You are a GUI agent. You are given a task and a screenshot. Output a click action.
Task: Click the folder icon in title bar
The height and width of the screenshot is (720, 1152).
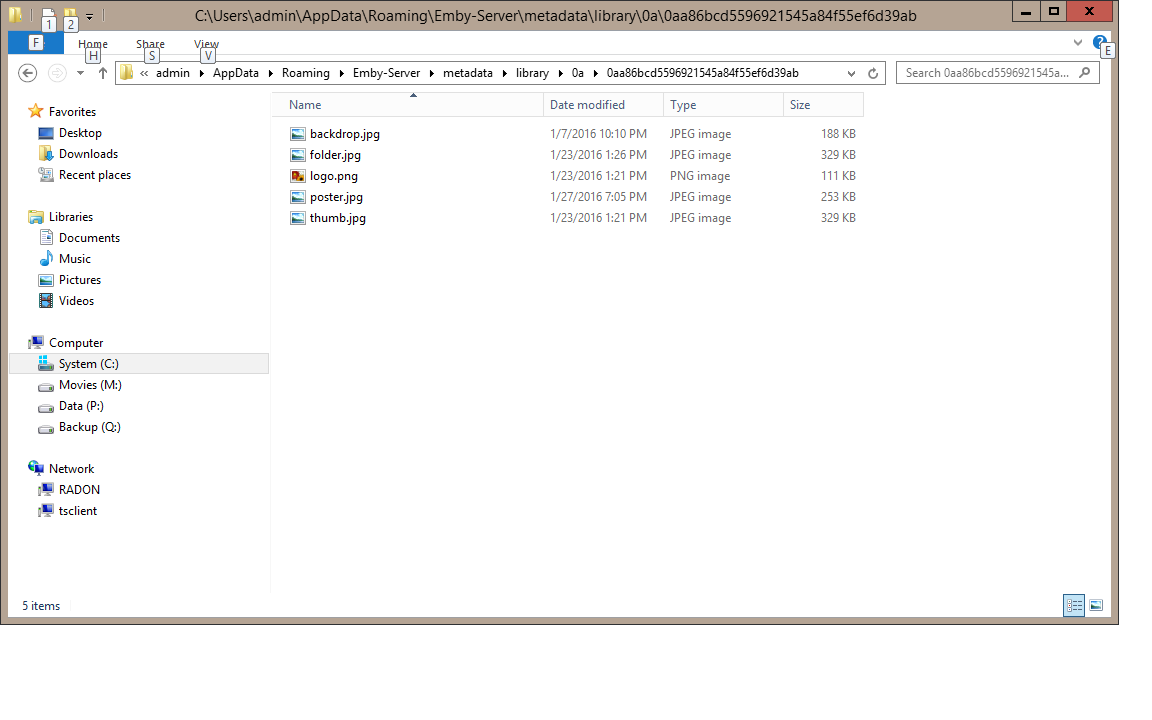click(15, 15)
